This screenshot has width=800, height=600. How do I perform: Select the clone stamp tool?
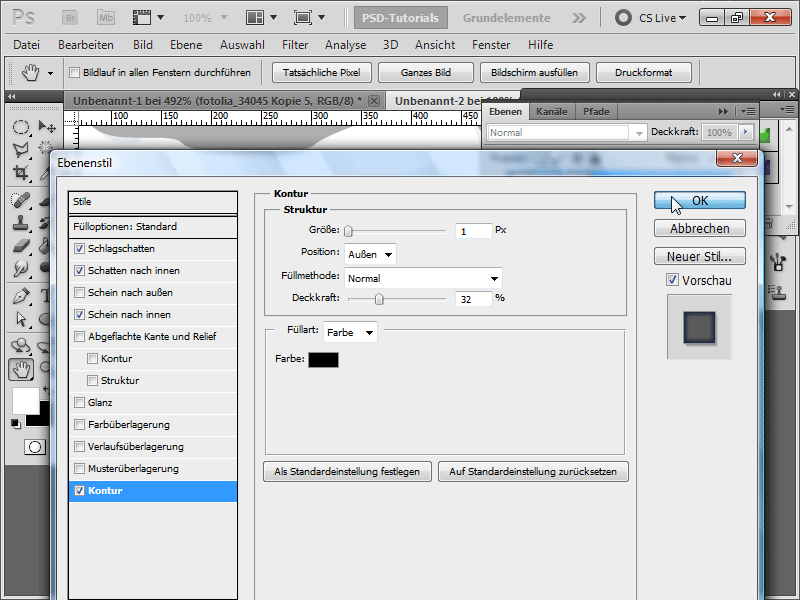[20, 222]
